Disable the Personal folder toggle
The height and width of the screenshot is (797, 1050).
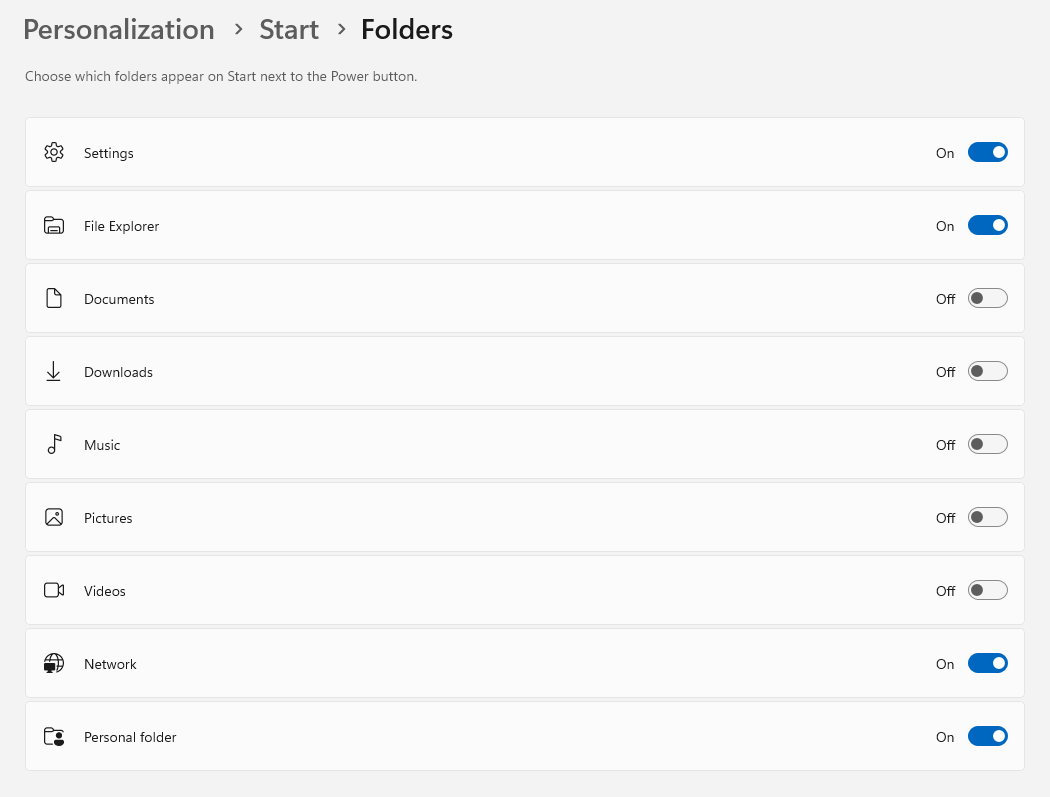point(987,736)
